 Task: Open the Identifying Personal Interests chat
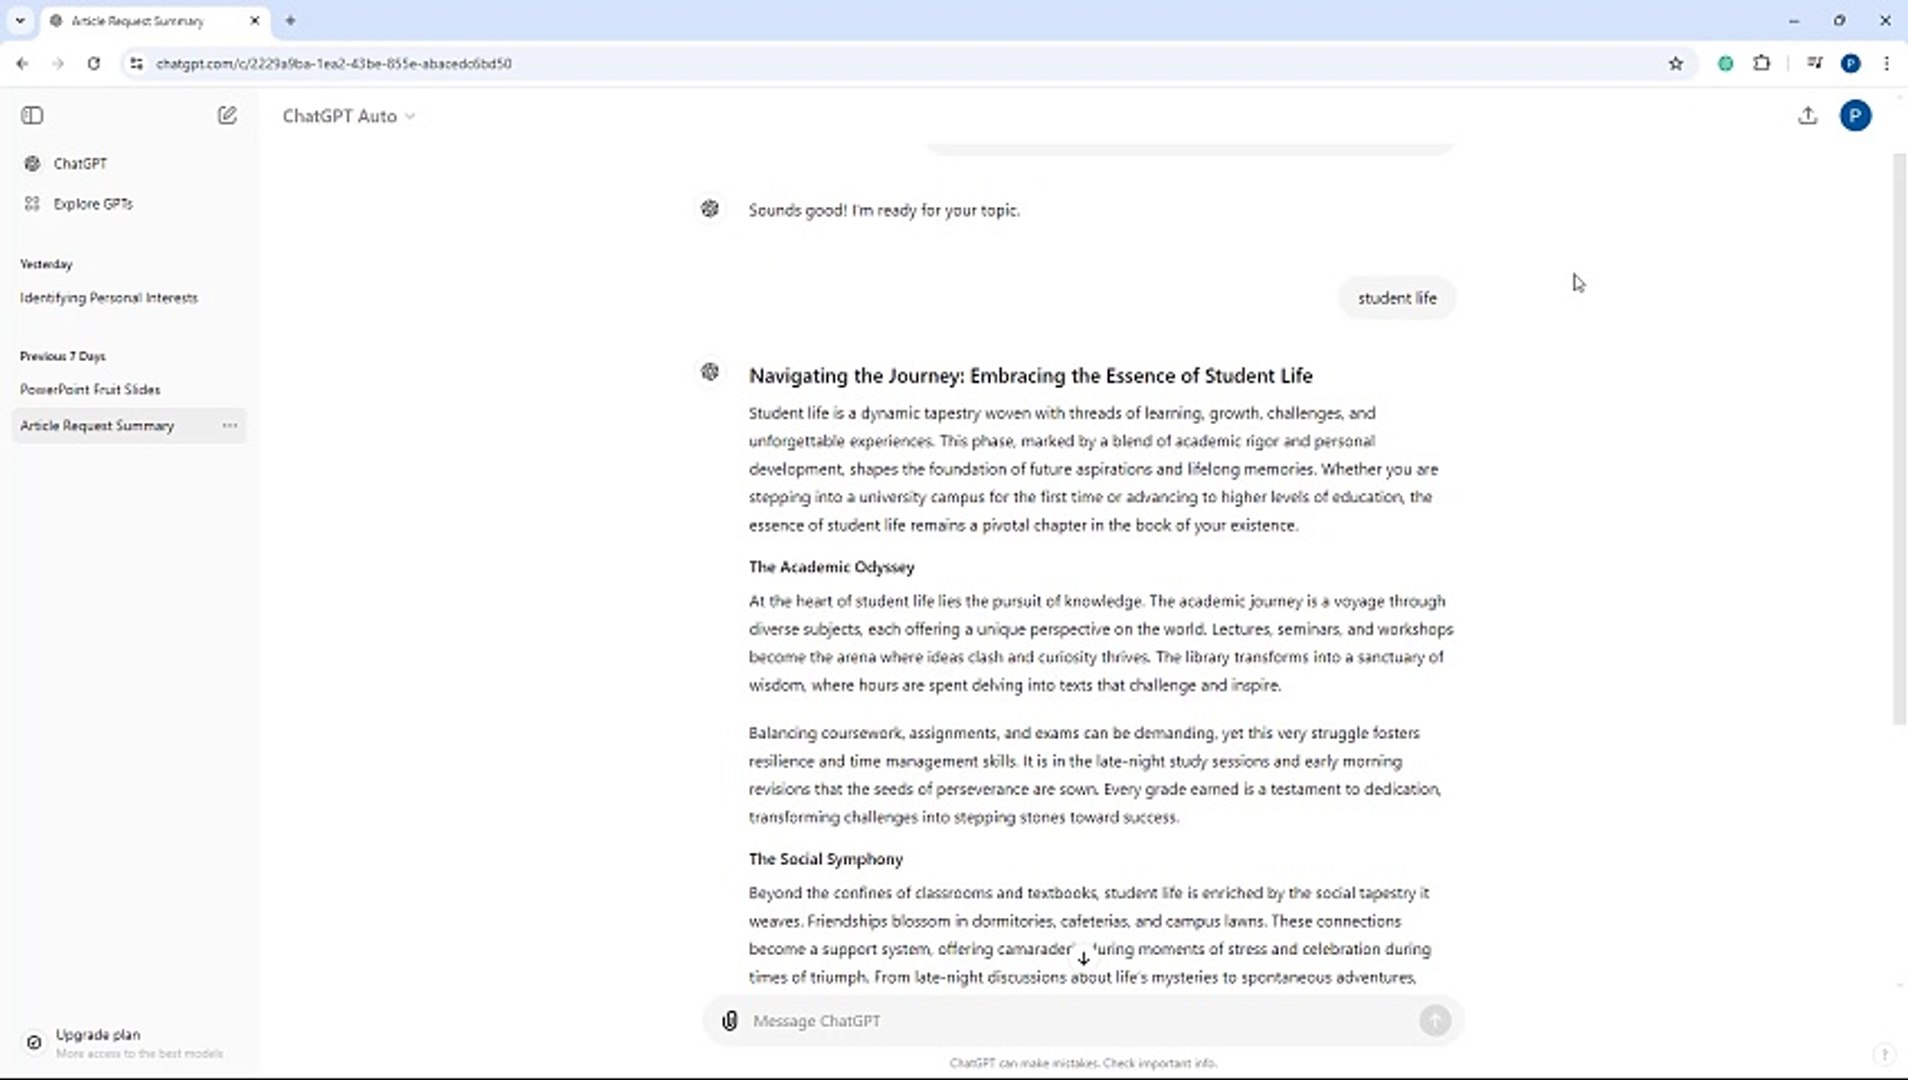pyautogui.click(x=108, y=297)
